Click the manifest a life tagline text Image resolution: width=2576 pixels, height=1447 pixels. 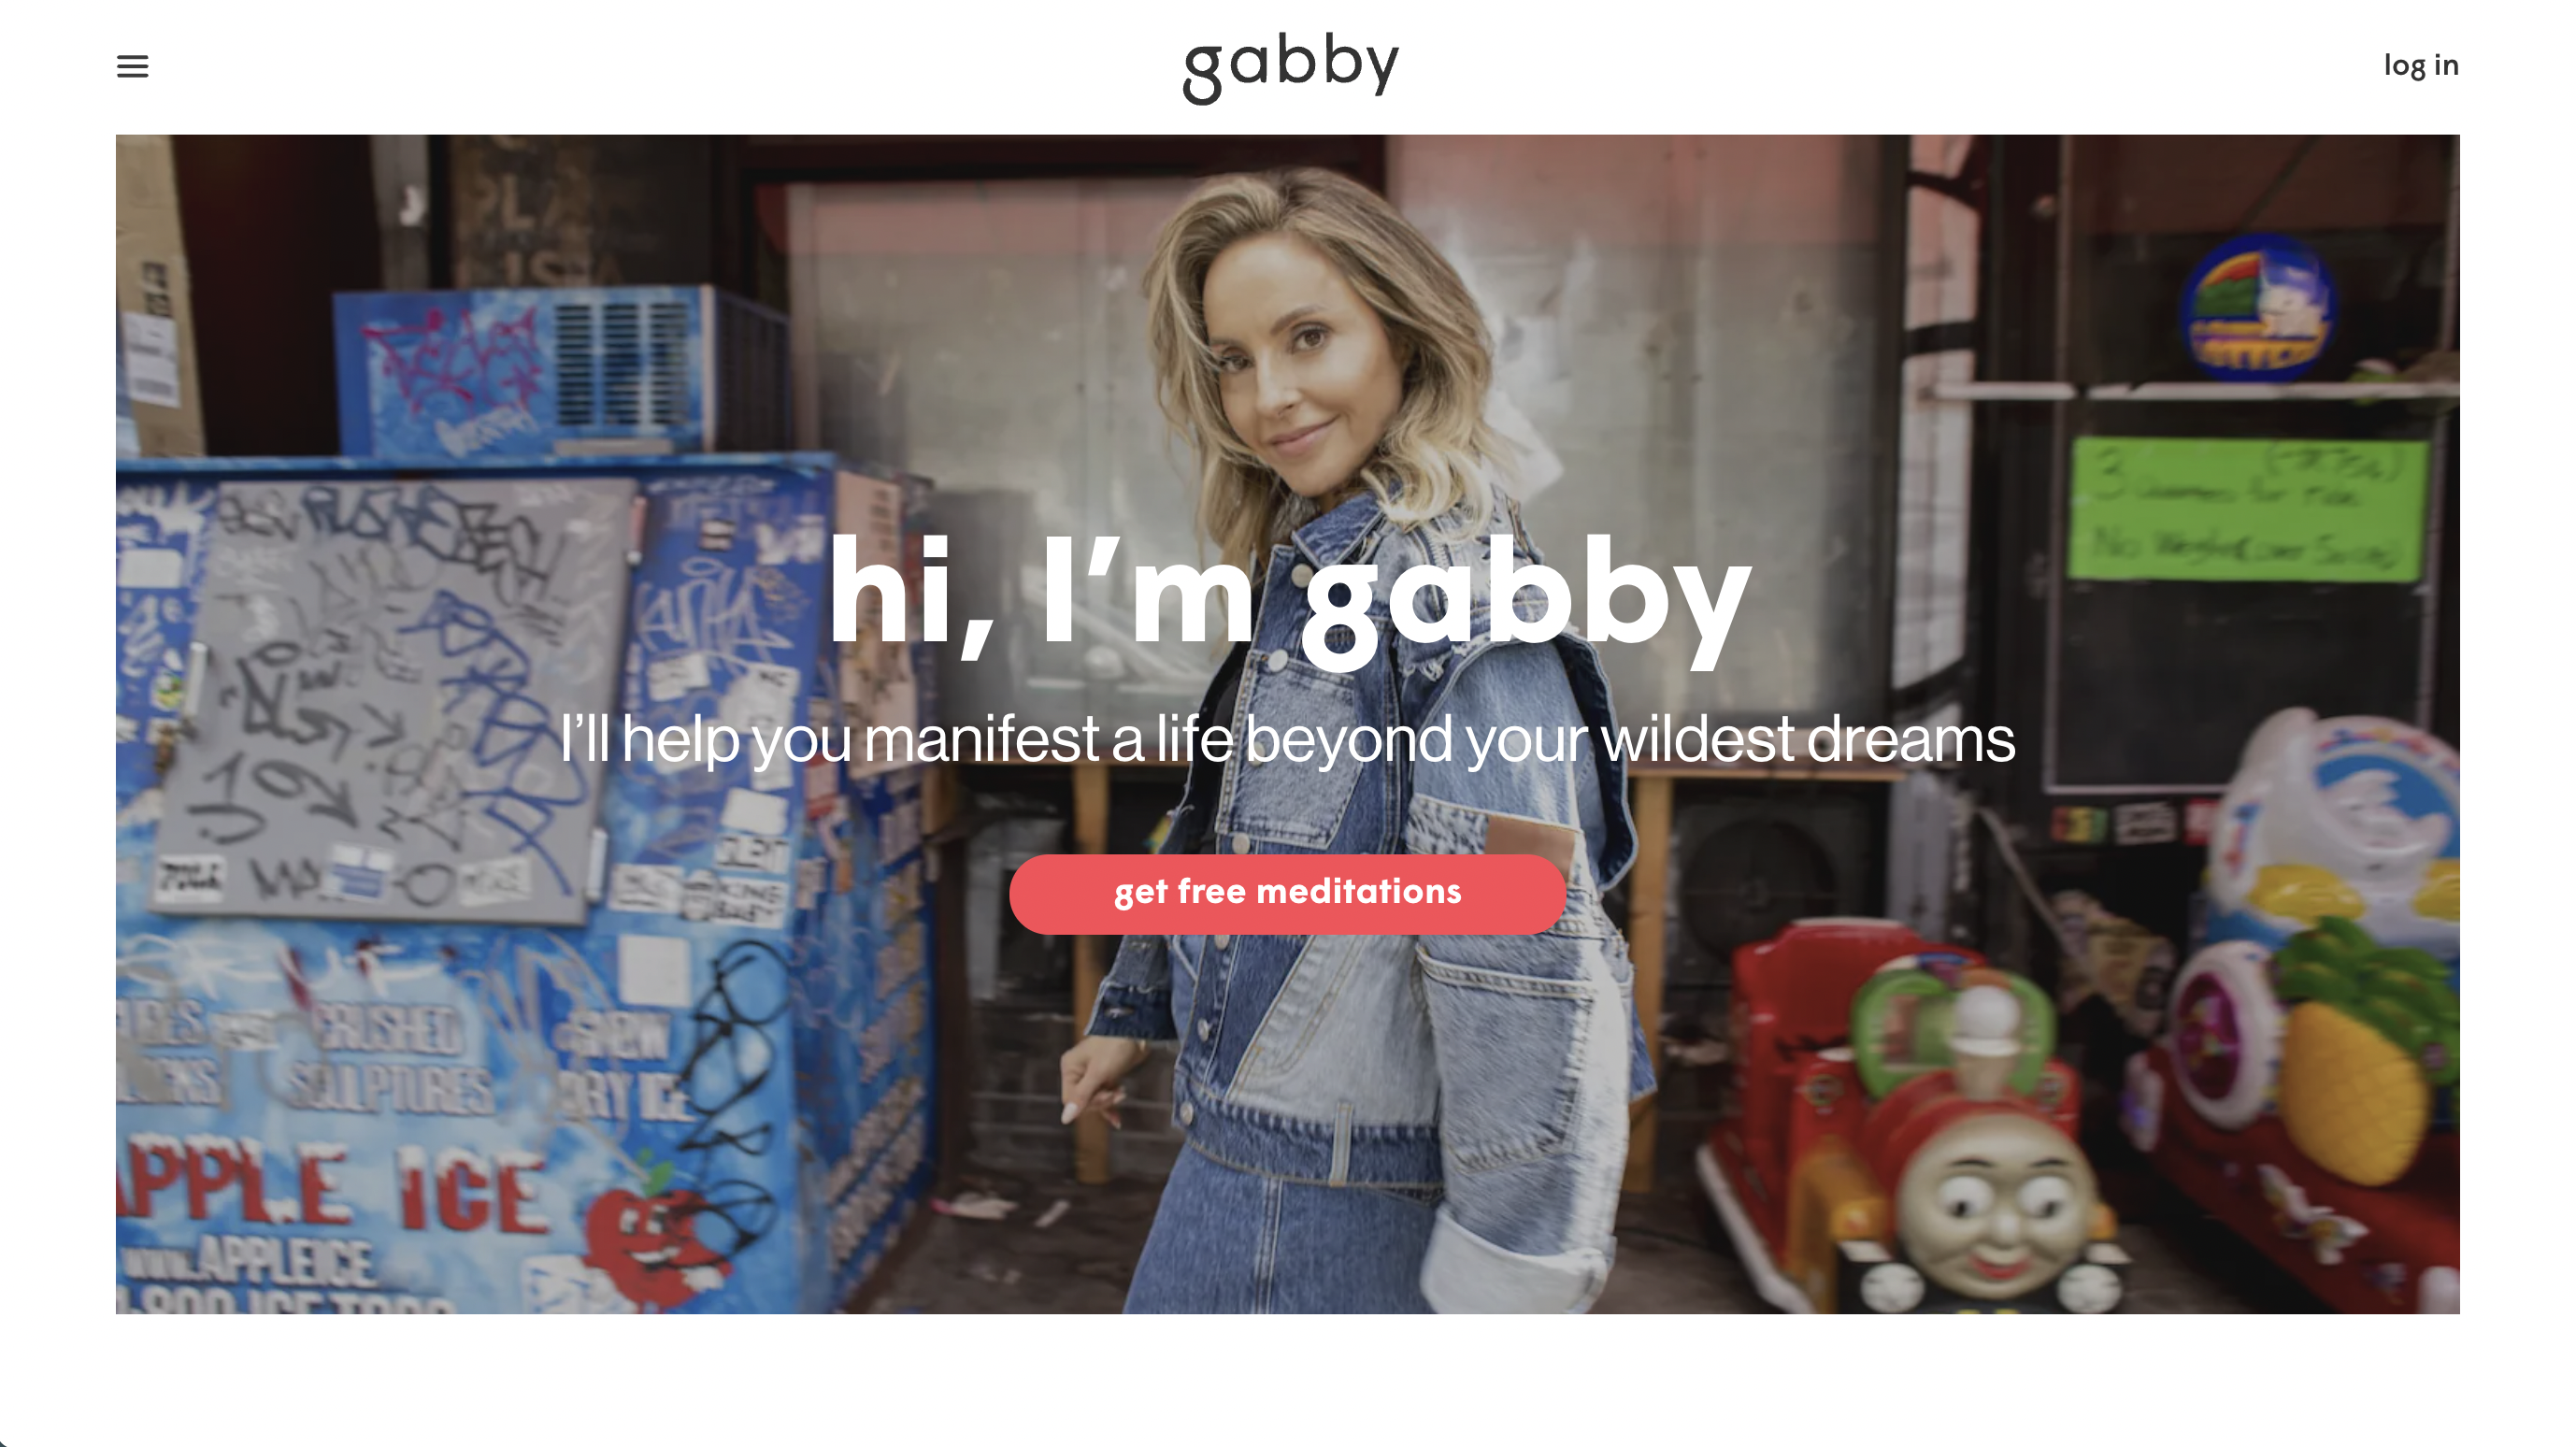click(x=1287, y=740)
